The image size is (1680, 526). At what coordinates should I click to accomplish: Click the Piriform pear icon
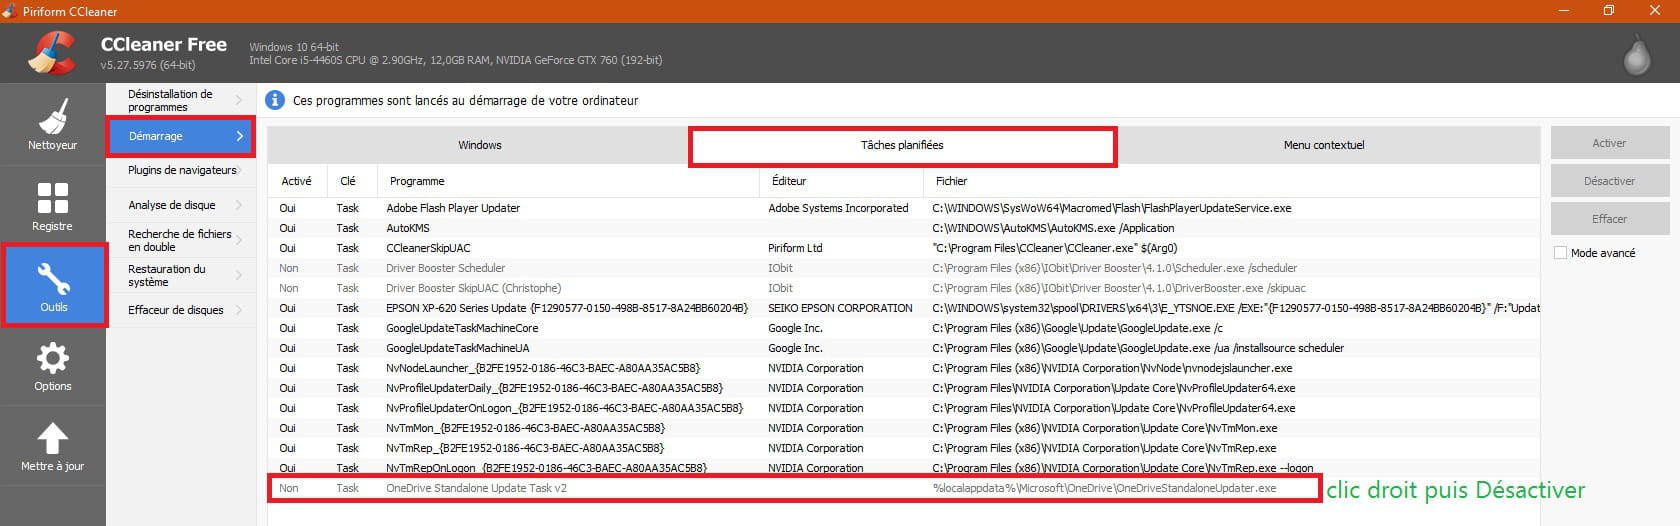[1636, 54]
